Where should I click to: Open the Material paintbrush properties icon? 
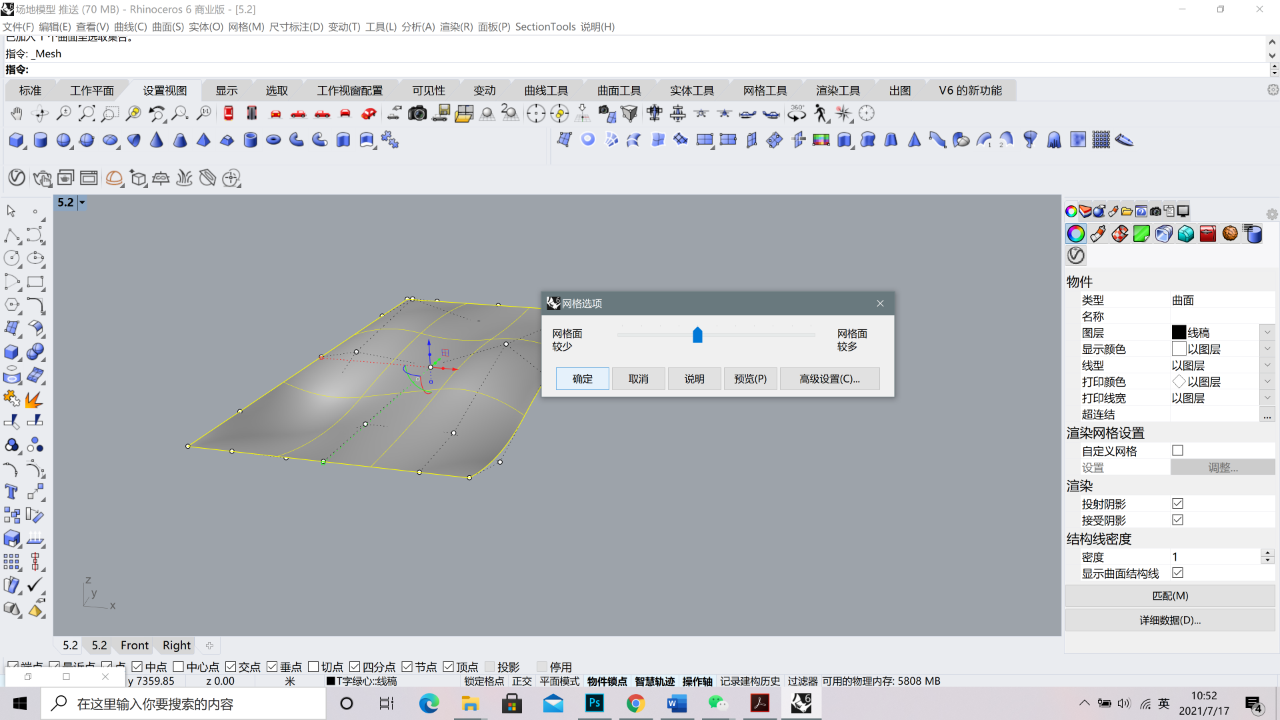pyautogui.click(x=1097, y=234)
